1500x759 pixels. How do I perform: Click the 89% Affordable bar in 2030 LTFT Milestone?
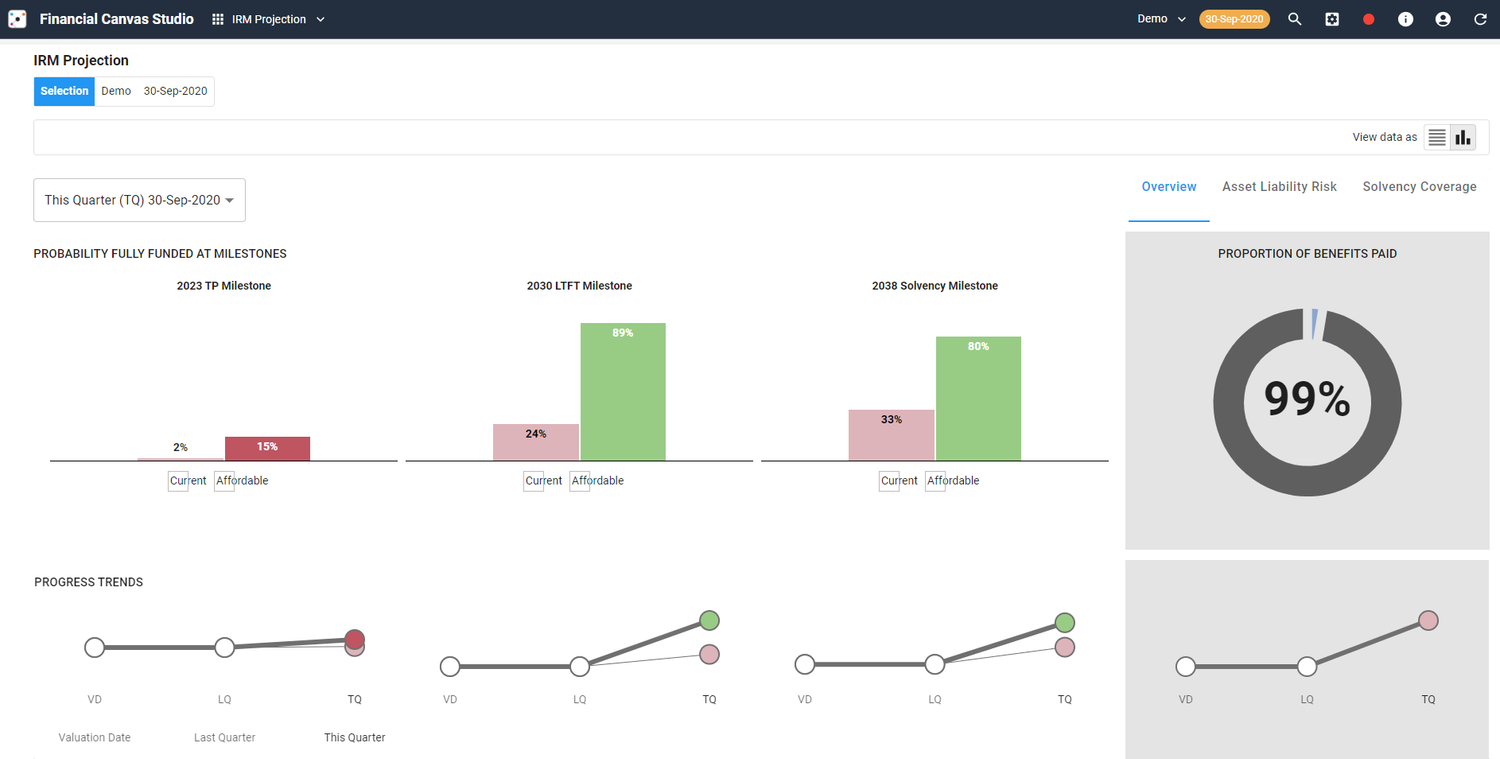point(623,391)
